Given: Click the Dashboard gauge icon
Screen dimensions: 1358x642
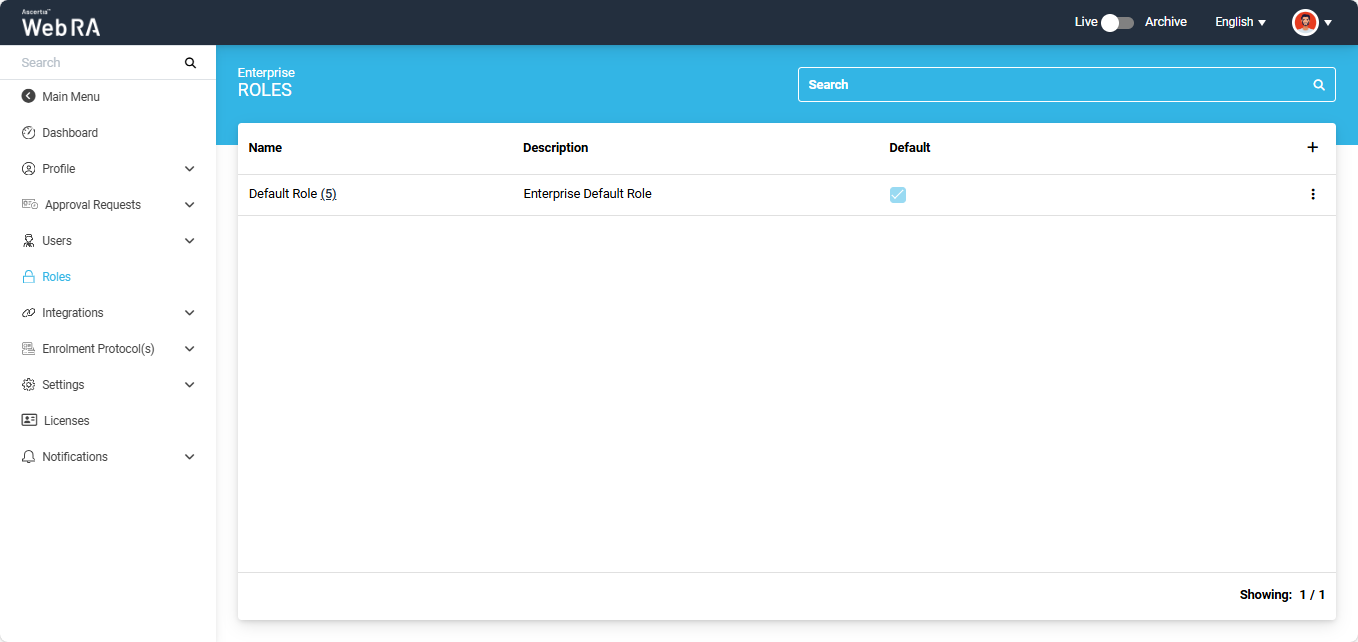Looking at the screenshot, I should pyautogui.click(x=28, y=133).
